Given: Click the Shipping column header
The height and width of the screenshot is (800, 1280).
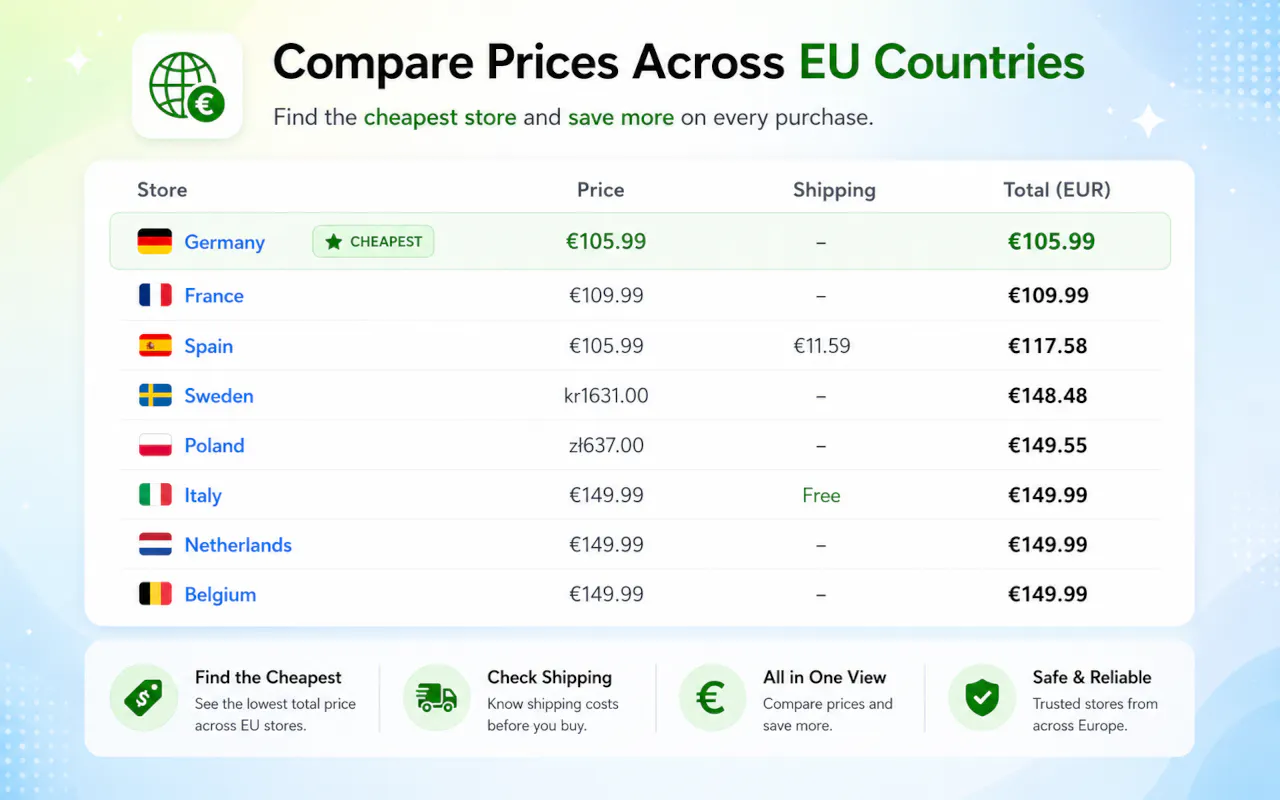Looking at the screenshot, I should coord(834,190).
